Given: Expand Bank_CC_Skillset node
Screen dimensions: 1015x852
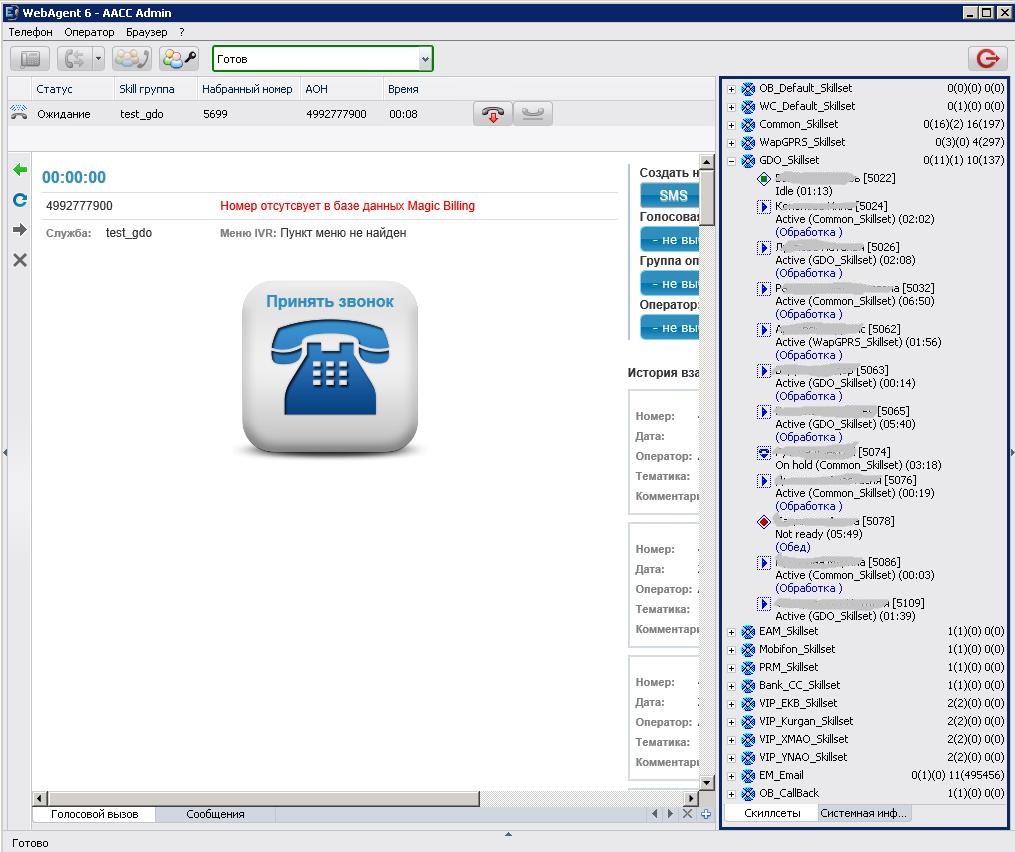Looking at the screenshot, I should pos(731,686).
